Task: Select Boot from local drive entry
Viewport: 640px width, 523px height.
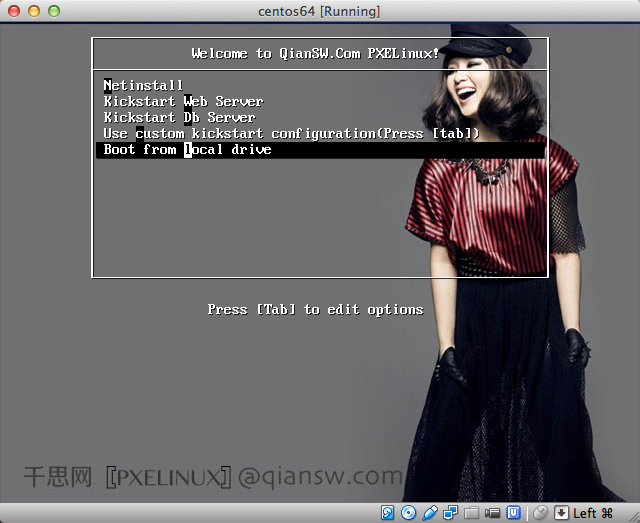Action: 188,150
